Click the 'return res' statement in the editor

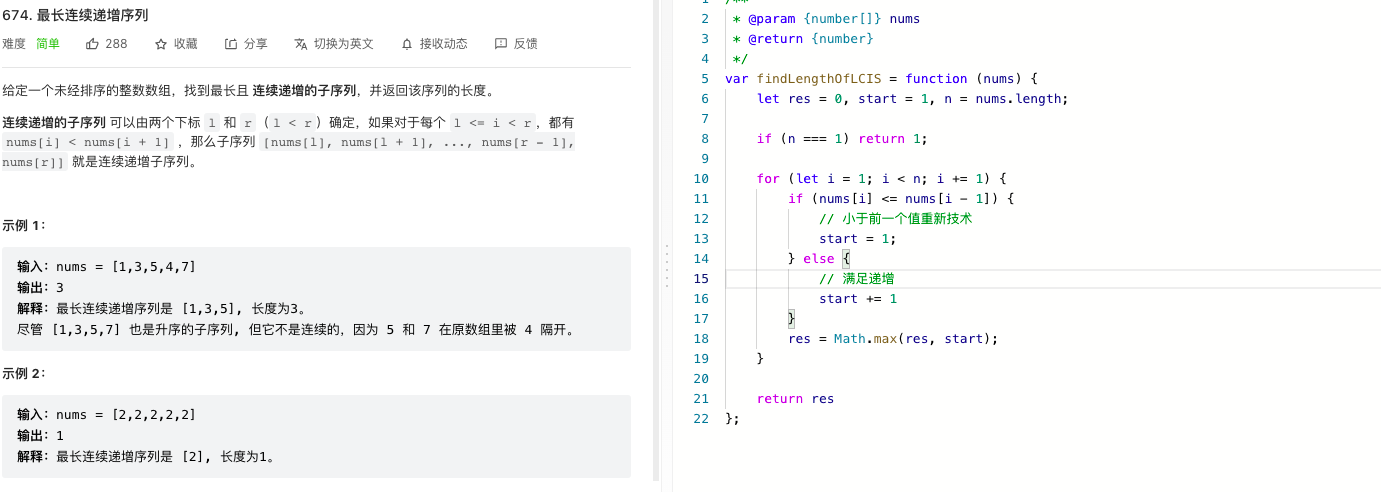click(795, 399)
